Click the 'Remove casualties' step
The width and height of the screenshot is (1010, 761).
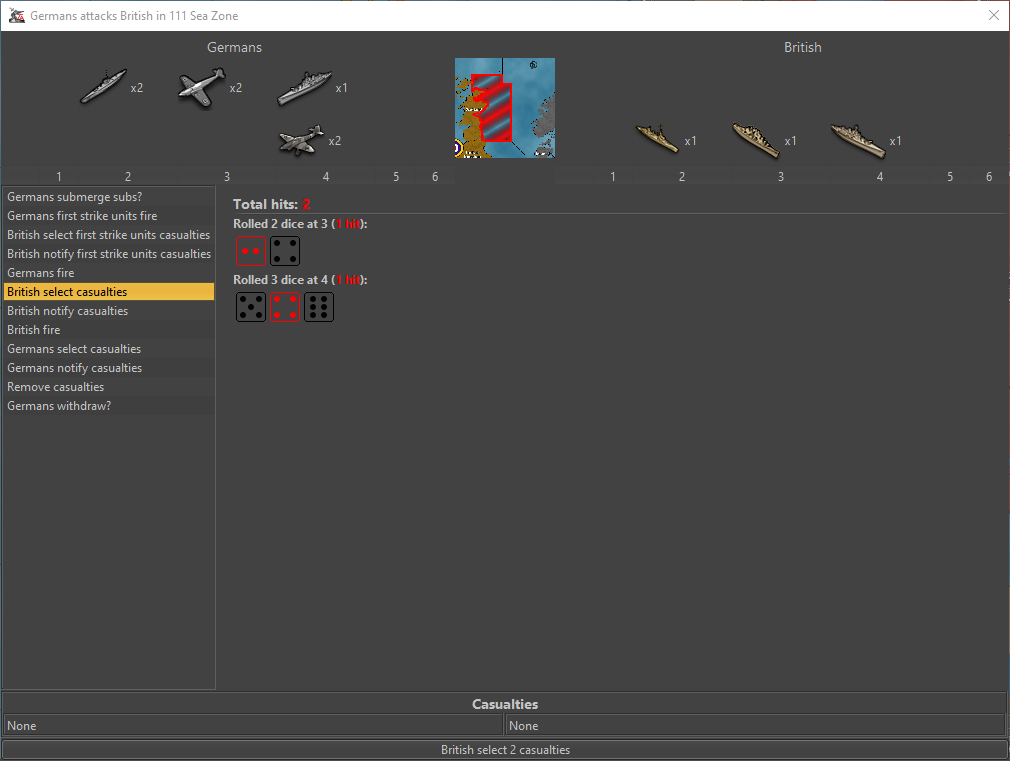coord(109,387)
